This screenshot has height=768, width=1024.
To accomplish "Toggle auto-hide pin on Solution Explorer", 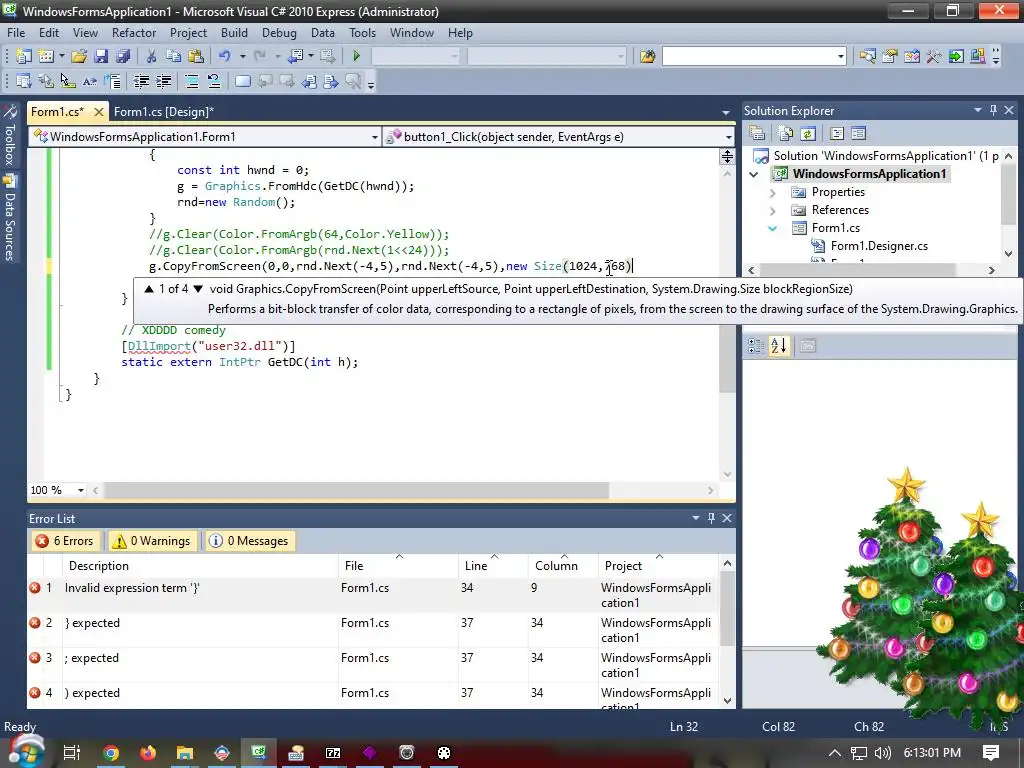I will point(993,110).
